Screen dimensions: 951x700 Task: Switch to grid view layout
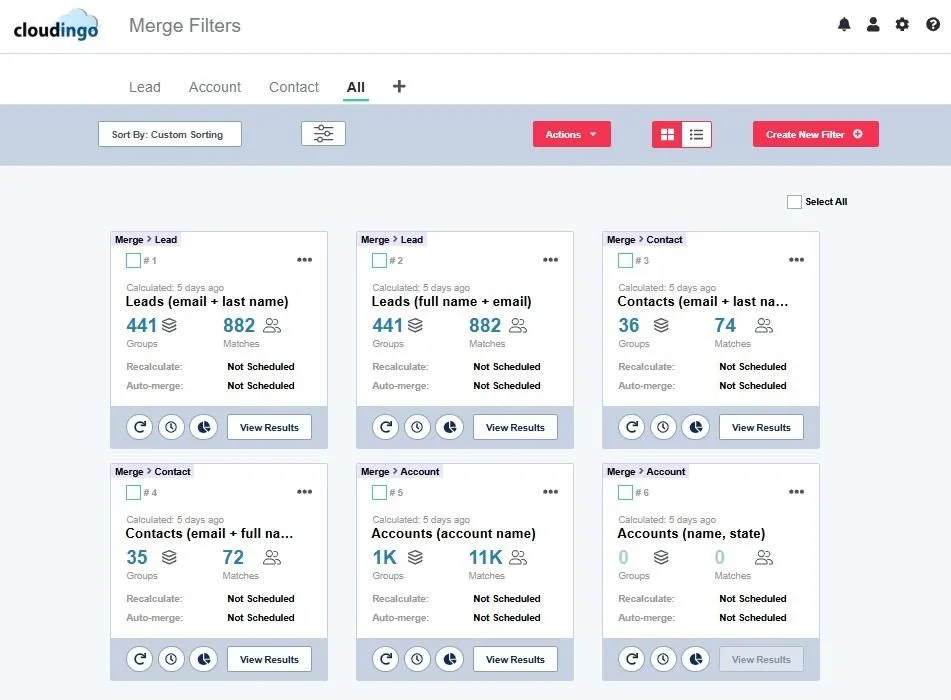click(x=667, y=135)
